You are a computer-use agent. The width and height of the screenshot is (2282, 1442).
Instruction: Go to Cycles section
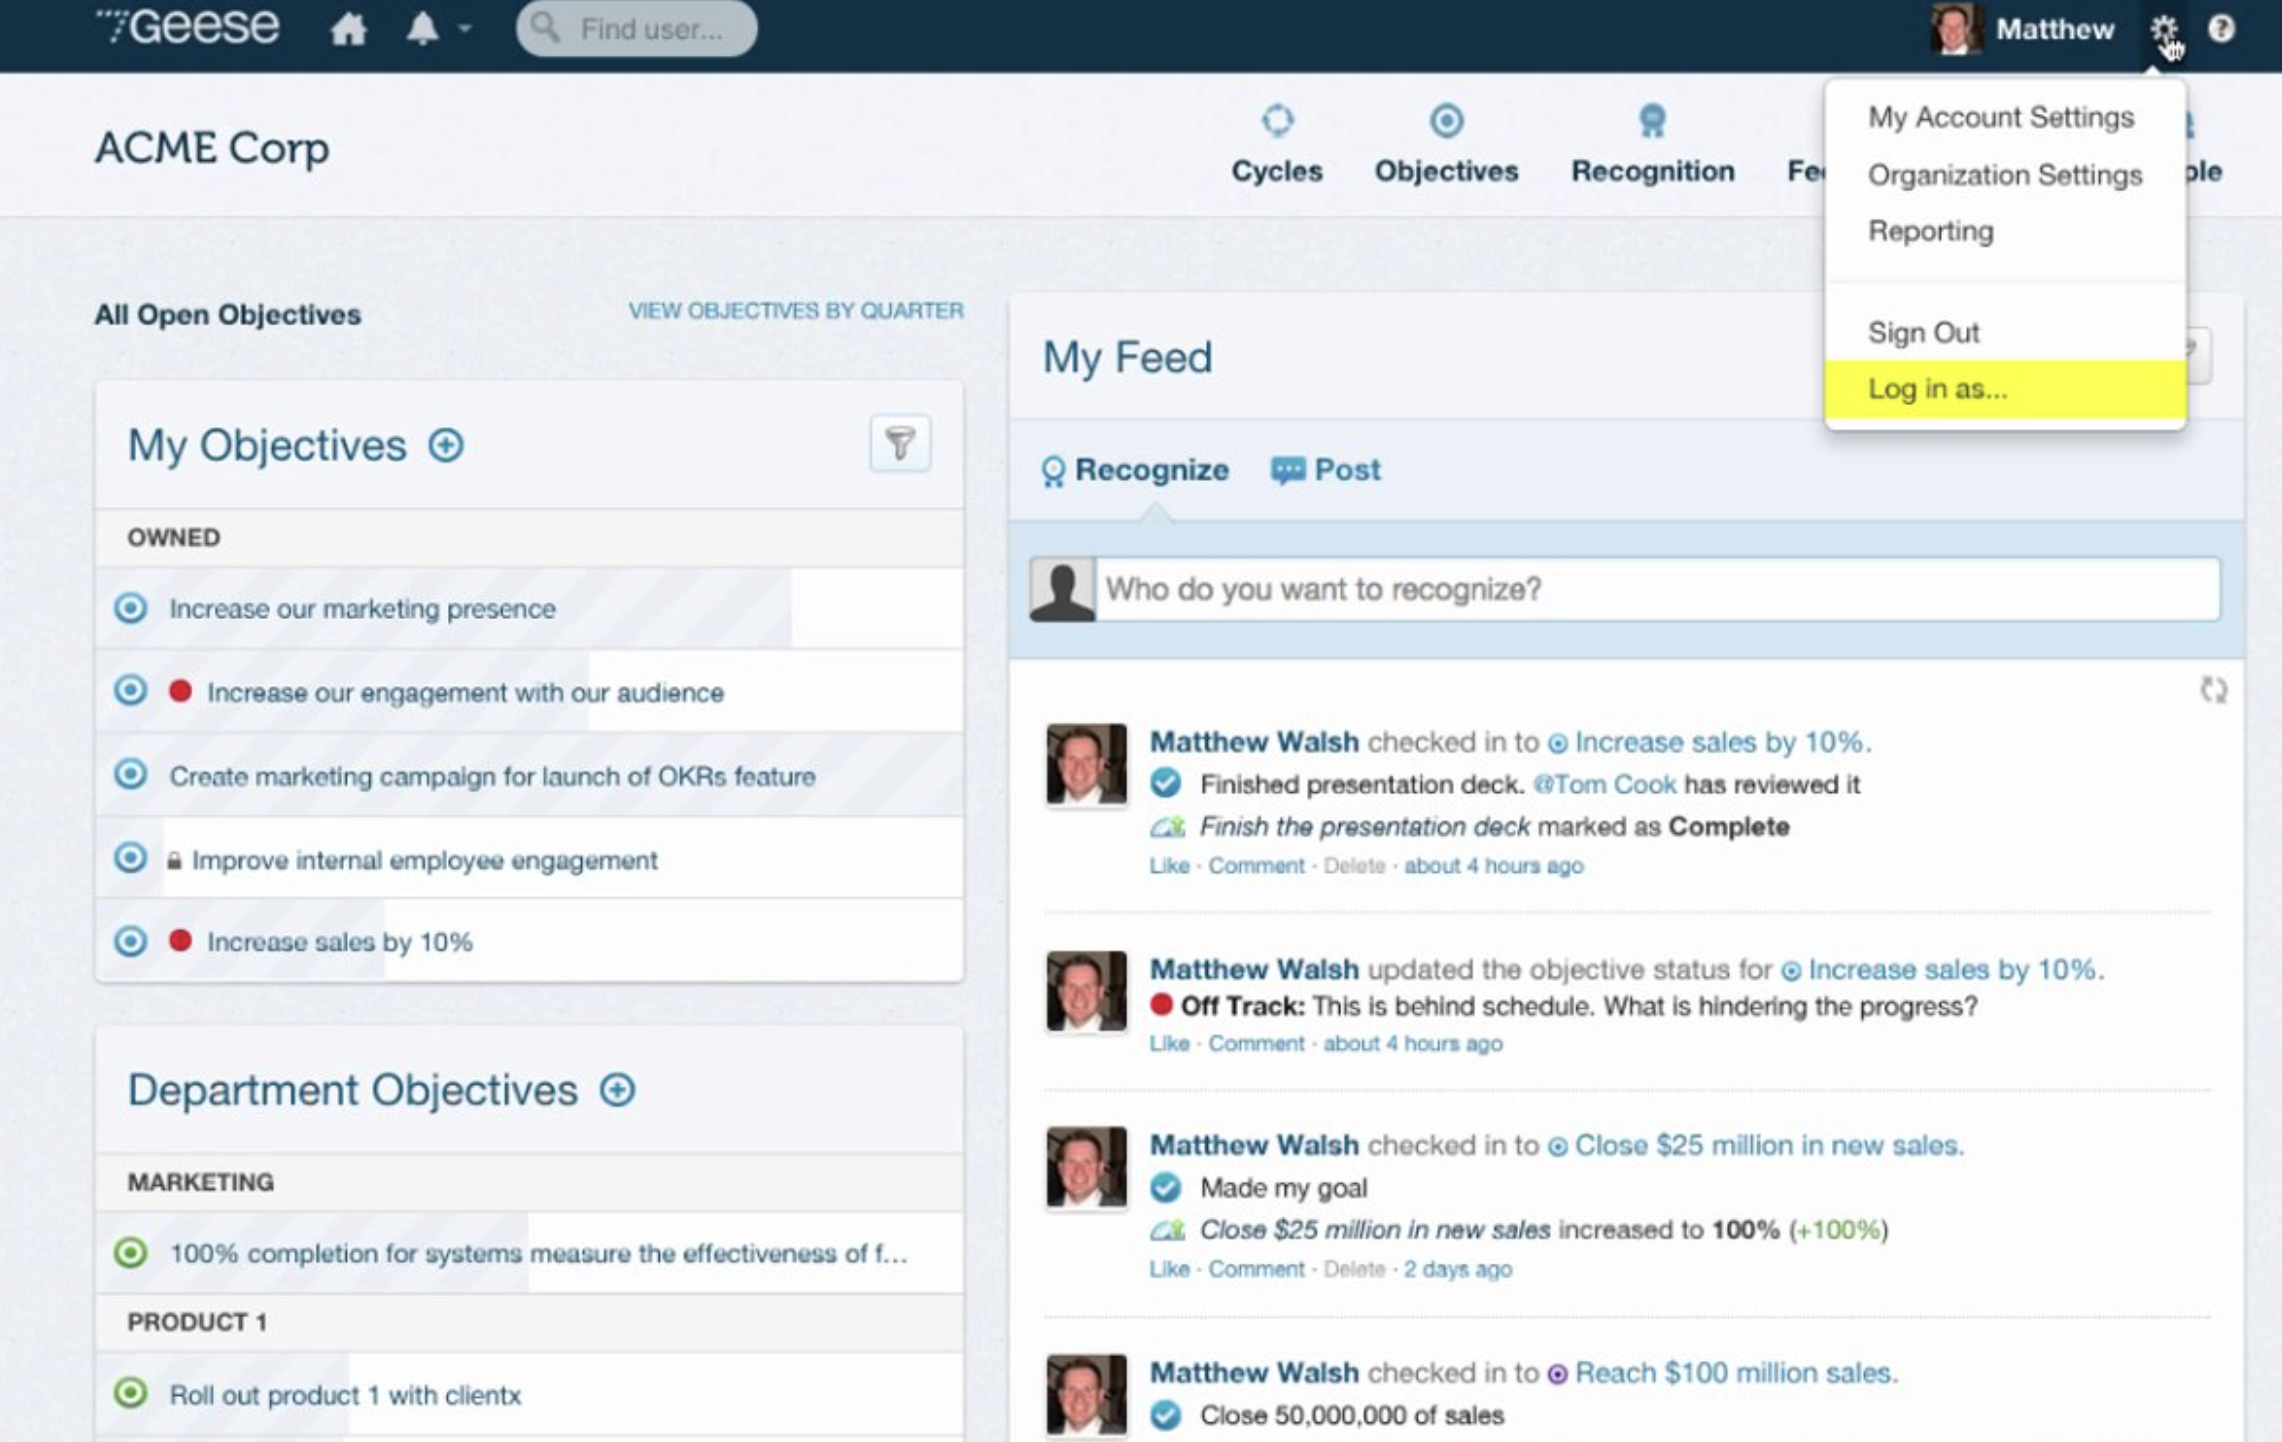point(1277,145)
